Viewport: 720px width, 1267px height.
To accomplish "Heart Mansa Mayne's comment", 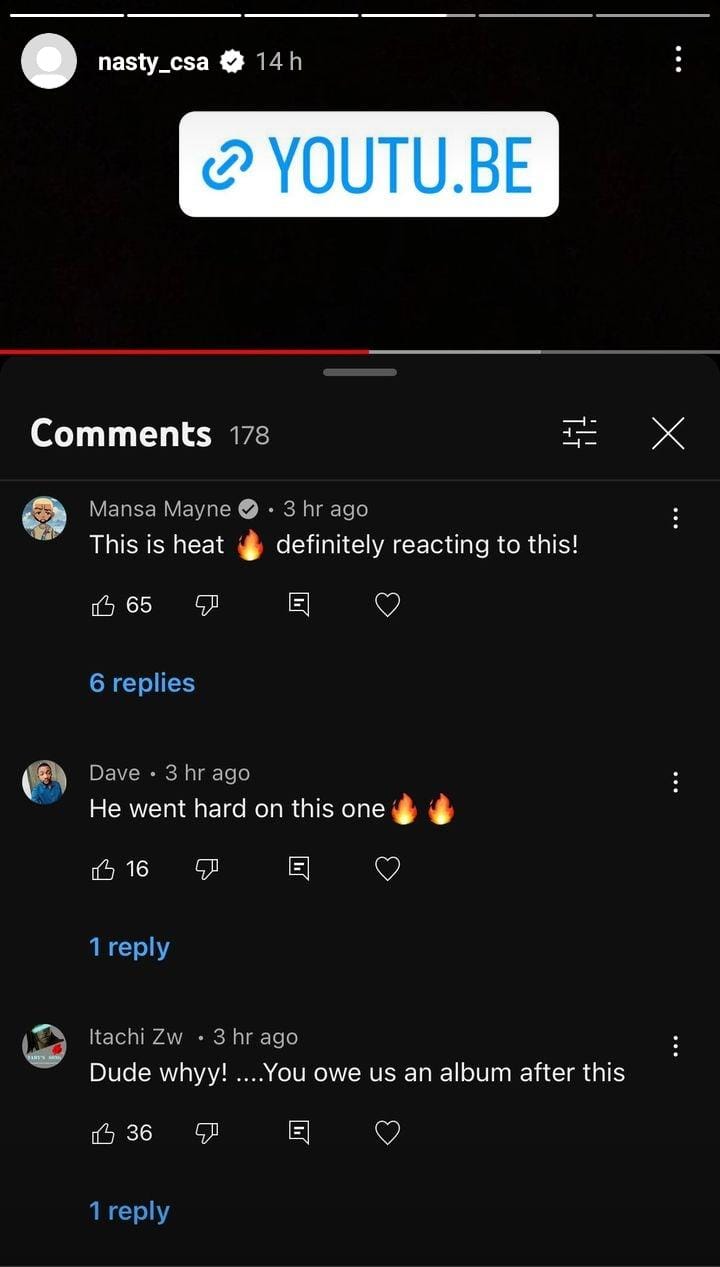I will (x=387, y=605).
